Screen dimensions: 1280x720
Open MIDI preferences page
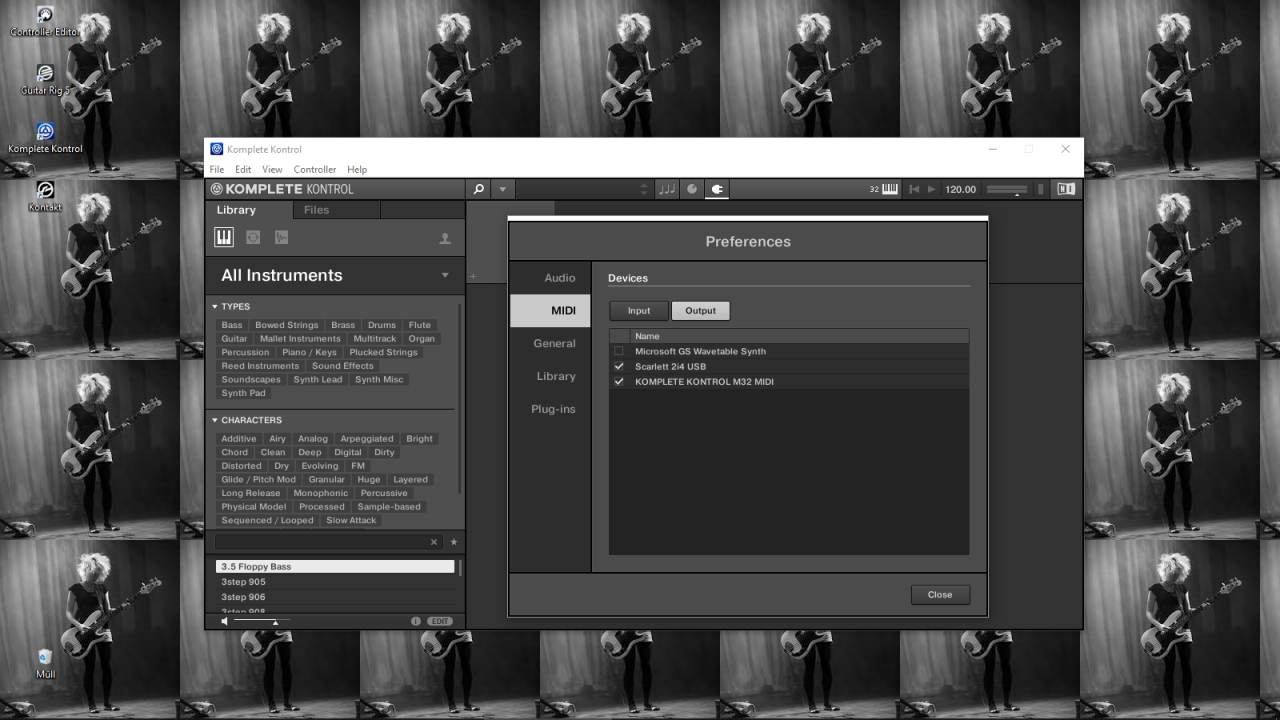tap(551, 311)
